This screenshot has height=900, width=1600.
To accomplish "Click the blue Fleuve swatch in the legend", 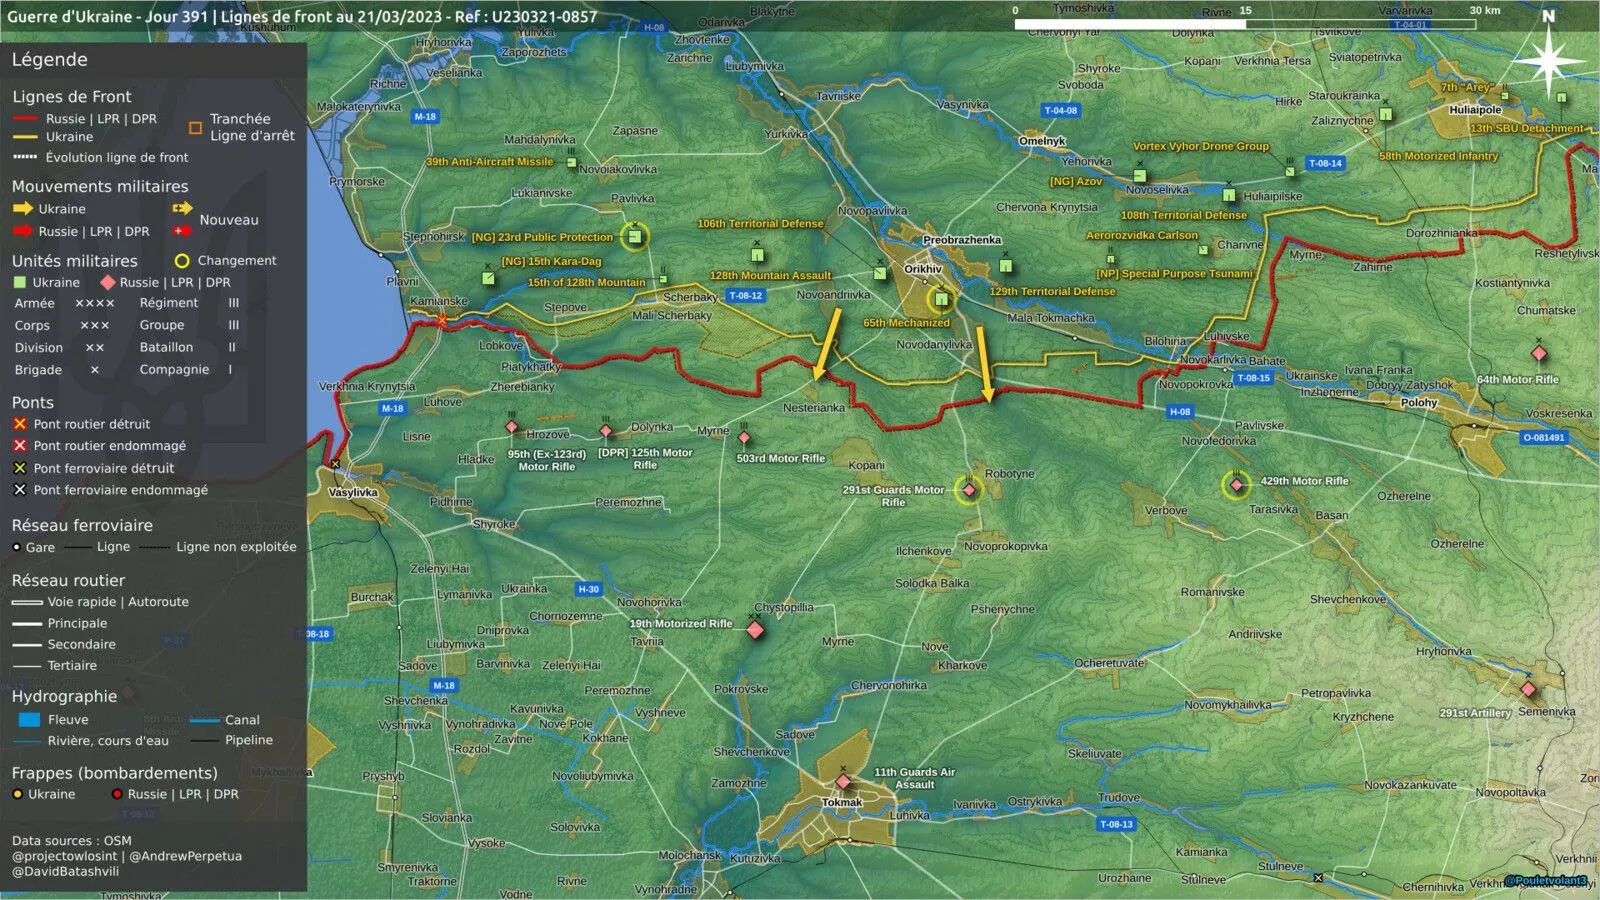I will click(30, 720).
